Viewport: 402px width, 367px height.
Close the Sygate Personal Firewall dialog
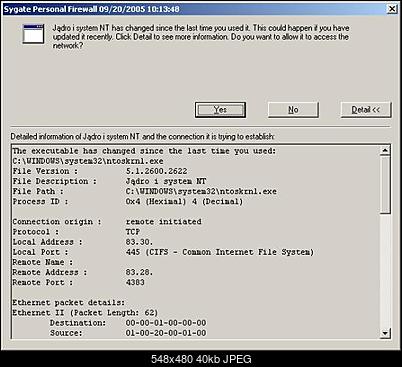(393, 9)
